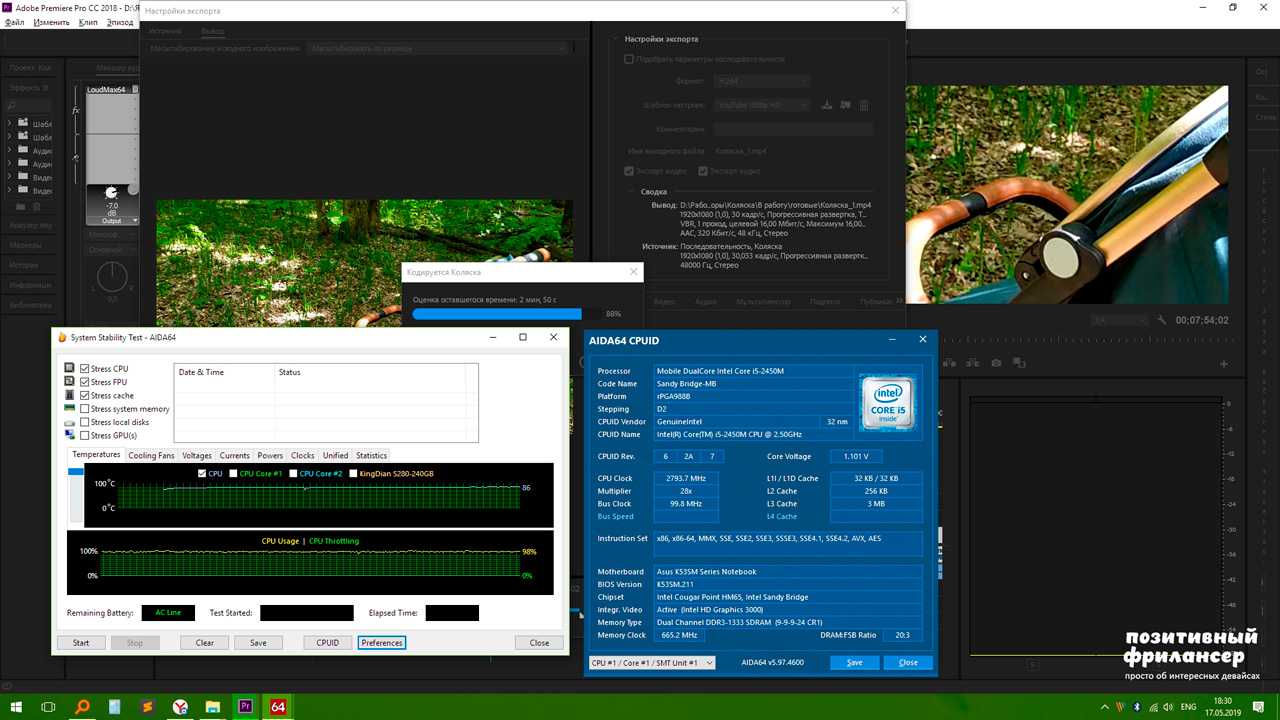Open AIDA64 from the Windows taskbar
Screen dimensions: 1280x720
(278, 707)
